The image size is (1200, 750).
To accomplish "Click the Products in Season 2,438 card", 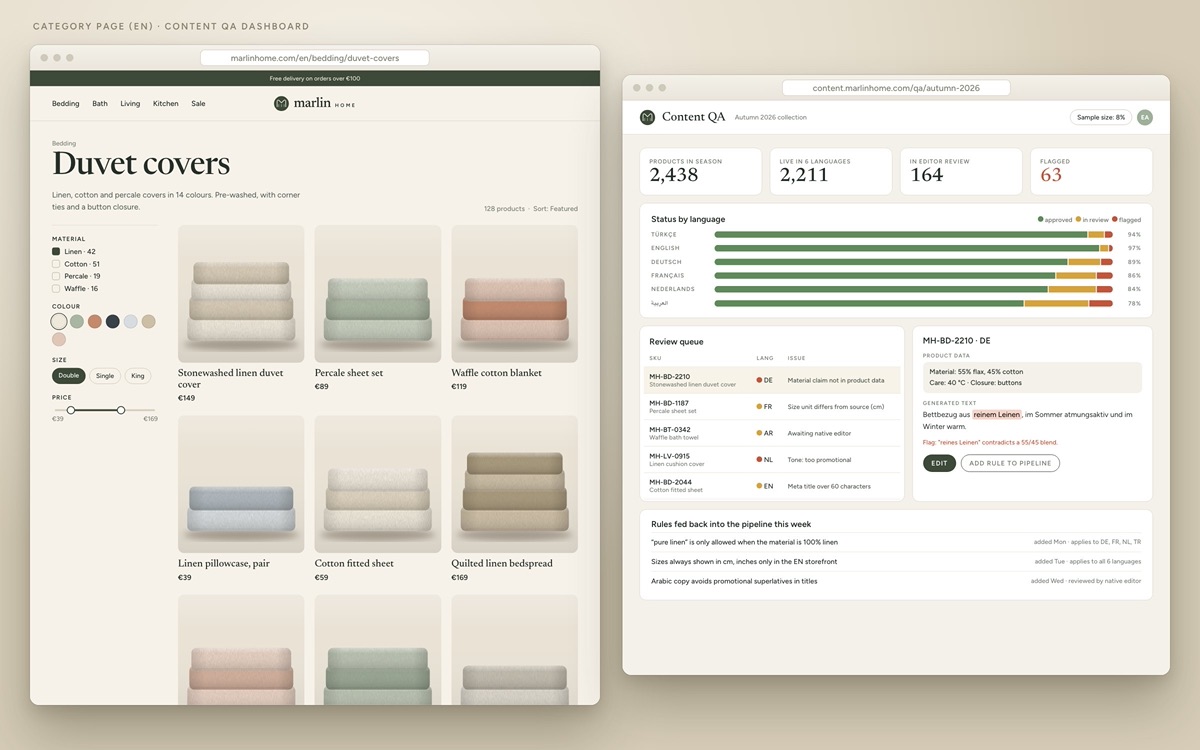I will [x=700, y=172].
